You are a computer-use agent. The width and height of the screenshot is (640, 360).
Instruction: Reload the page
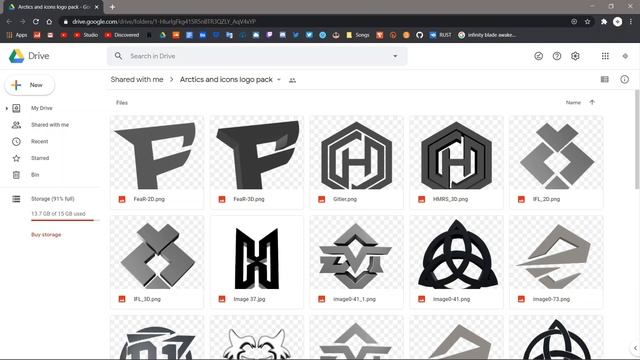tap(36, 21)
